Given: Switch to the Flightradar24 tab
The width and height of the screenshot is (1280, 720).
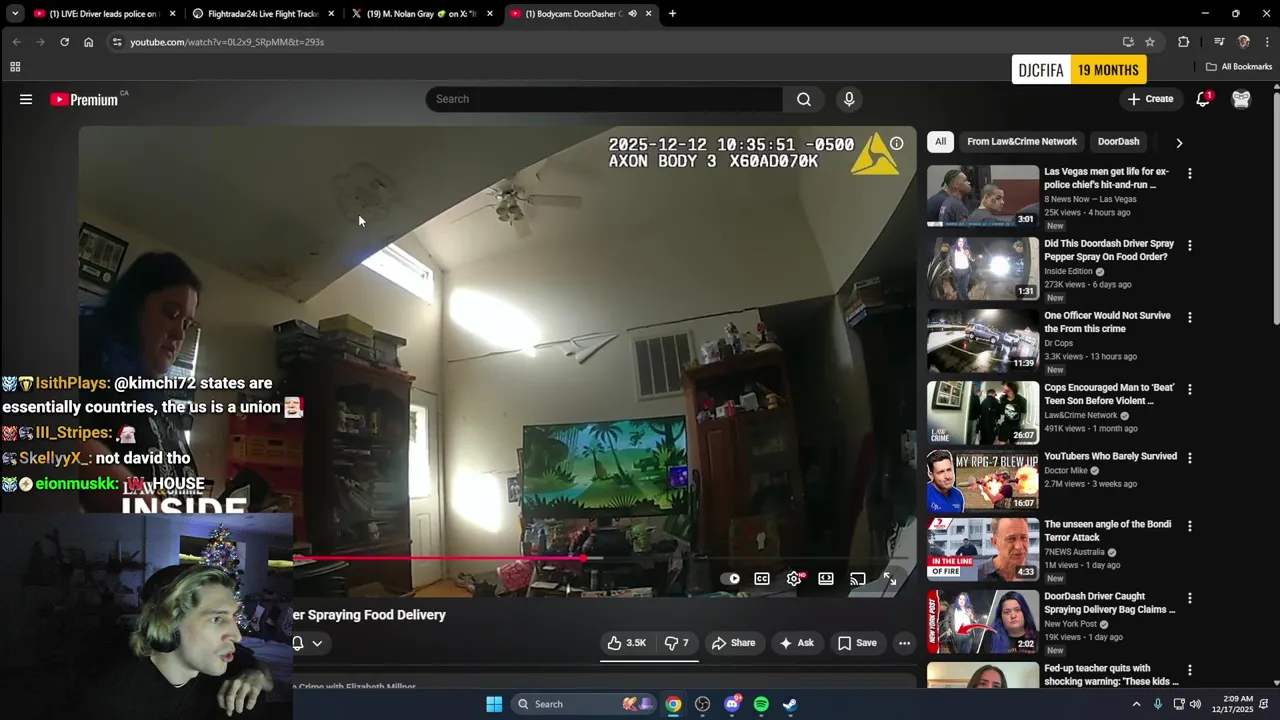Looking at the screenshot, I should pos(261,14).
